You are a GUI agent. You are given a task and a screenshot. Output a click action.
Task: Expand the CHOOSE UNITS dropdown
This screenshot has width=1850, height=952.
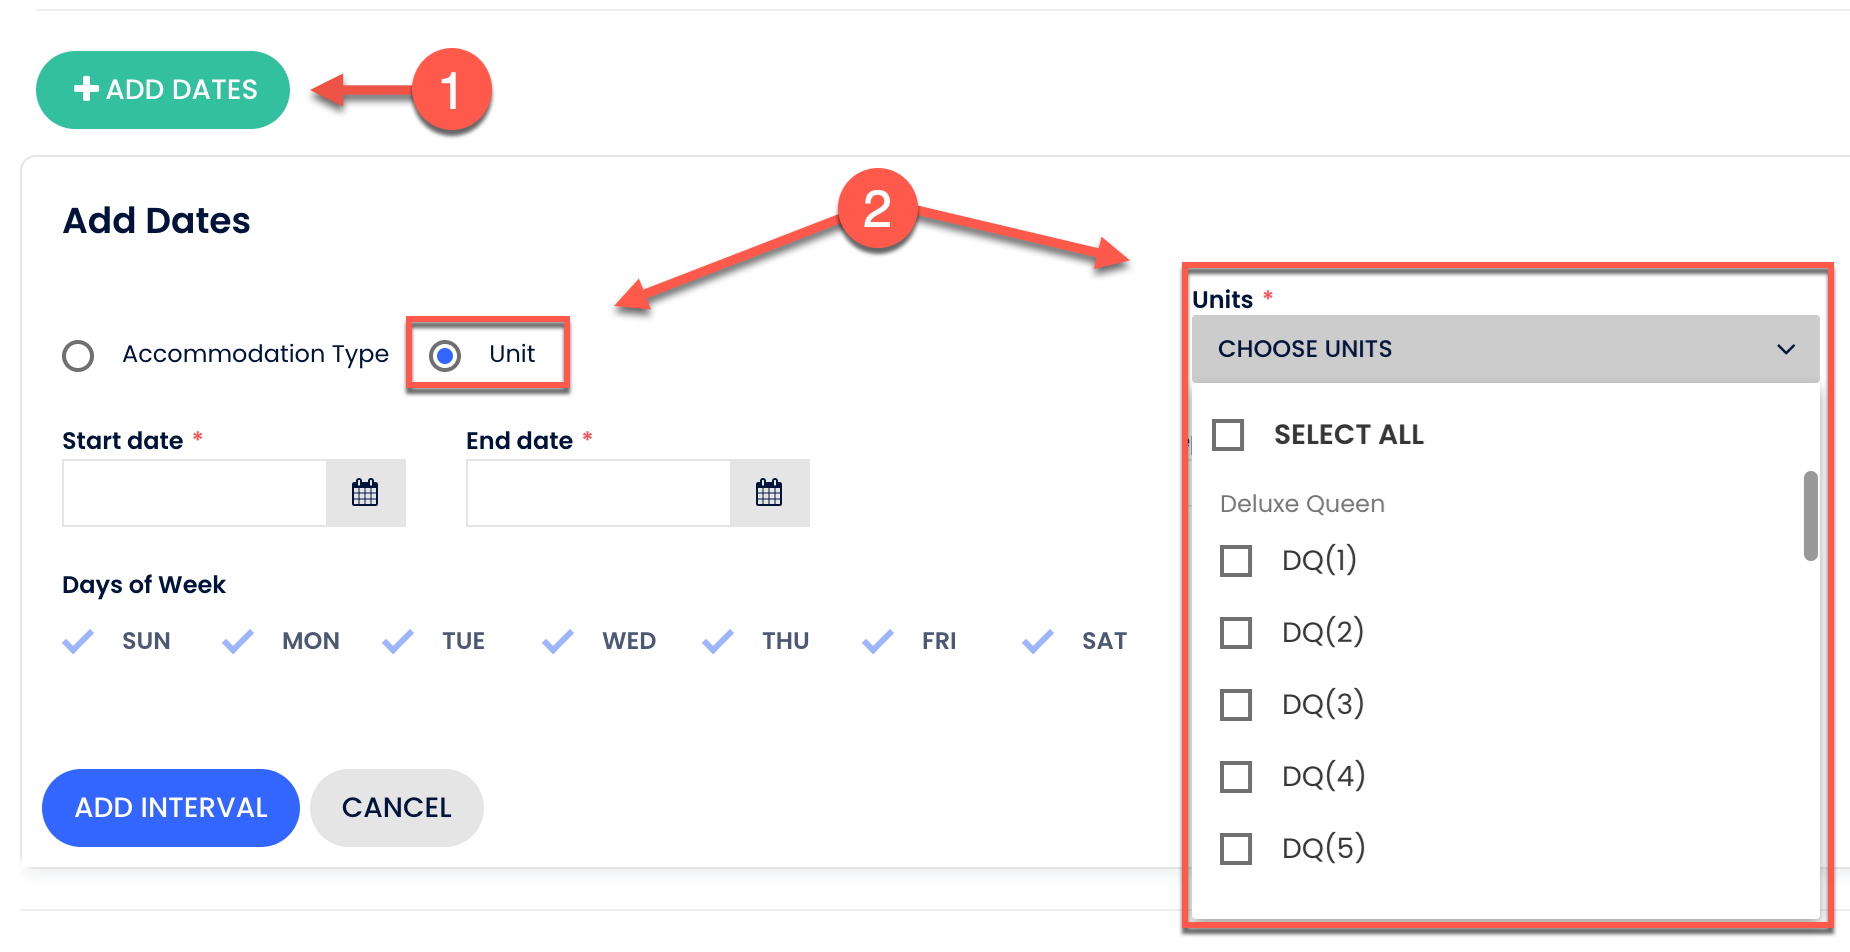[1505, 349]
